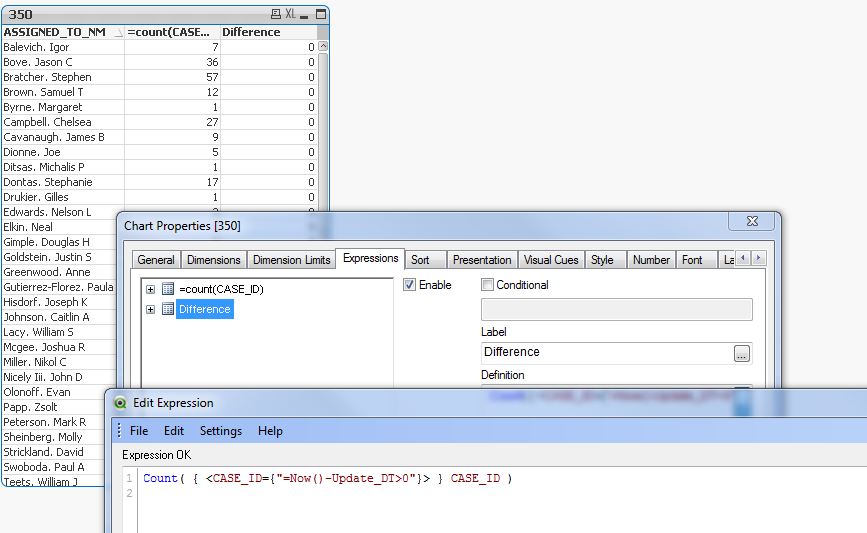Expand the Difference expression tree node

(150, 309)
